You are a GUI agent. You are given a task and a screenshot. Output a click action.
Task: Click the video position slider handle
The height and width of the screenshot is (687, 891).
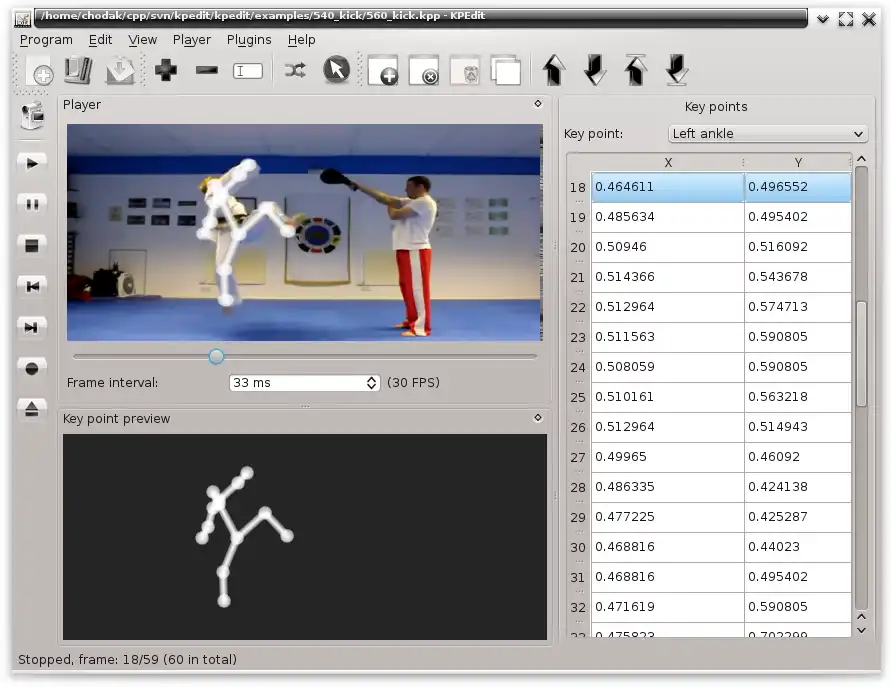(216, 356)
